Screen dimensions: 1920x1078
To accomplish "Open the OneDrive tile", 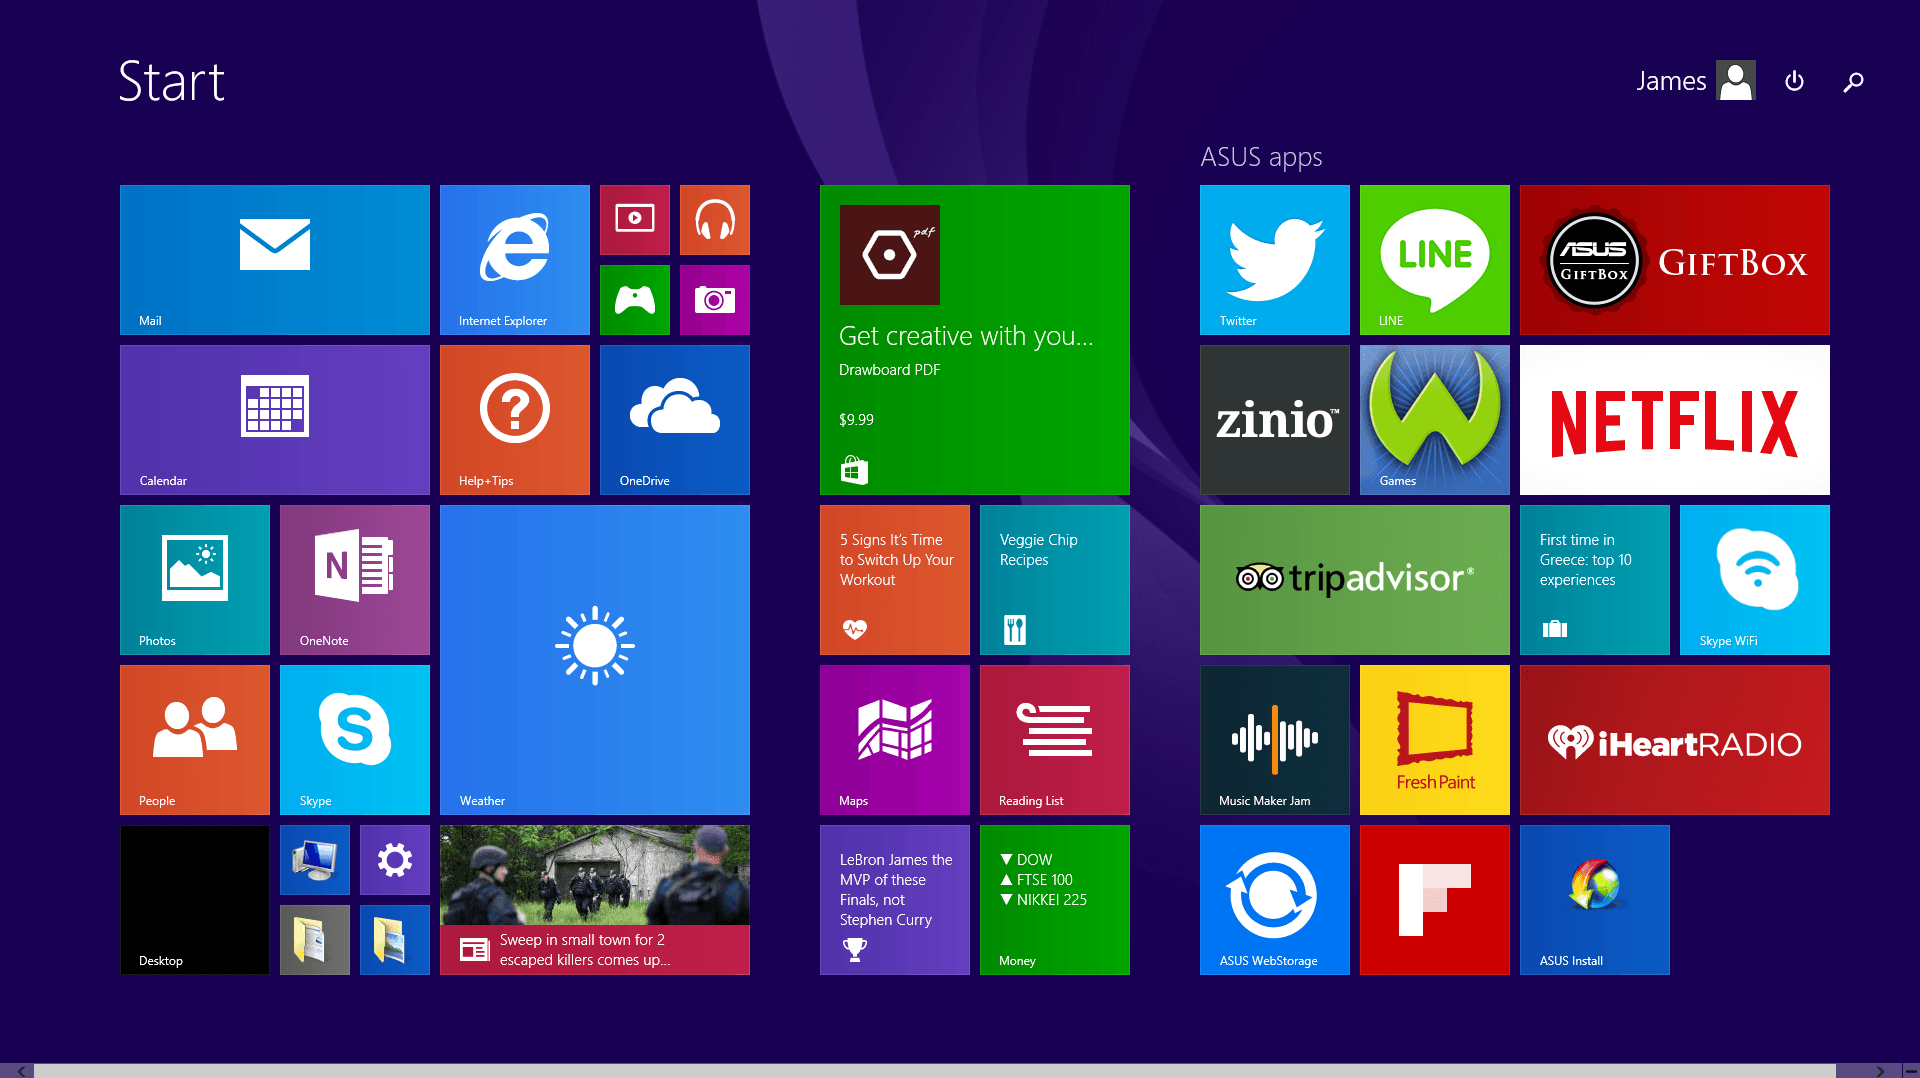I will coord(675,420).
